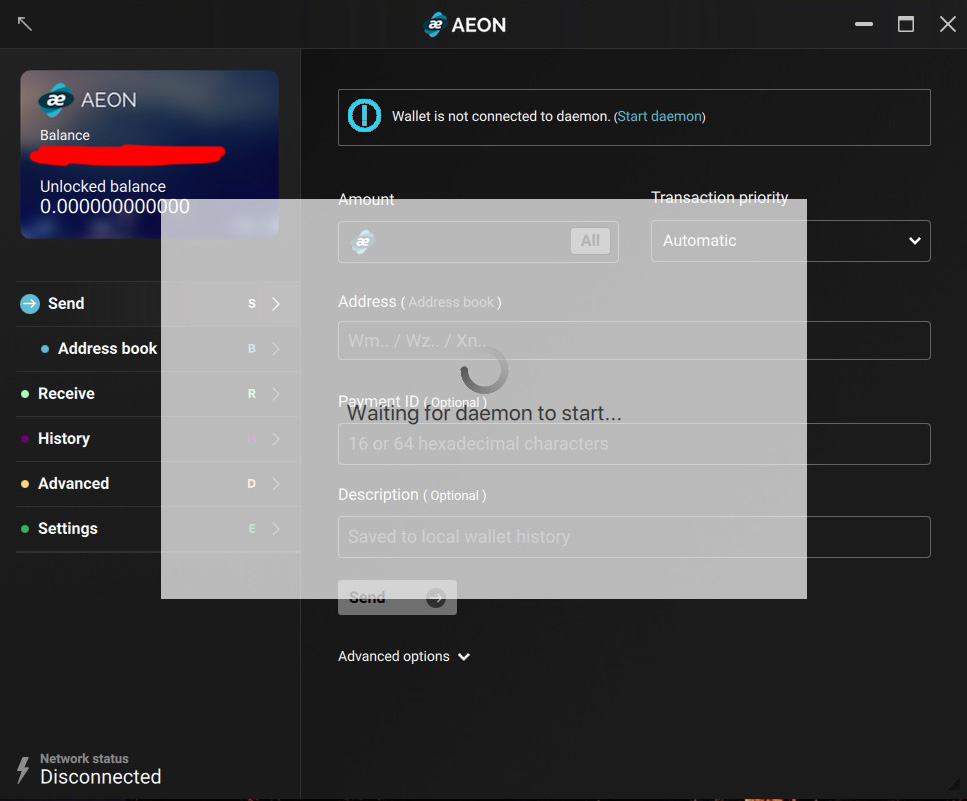Click the chevron on the History row
The image size is (967, 801).
tap(276, 439)
